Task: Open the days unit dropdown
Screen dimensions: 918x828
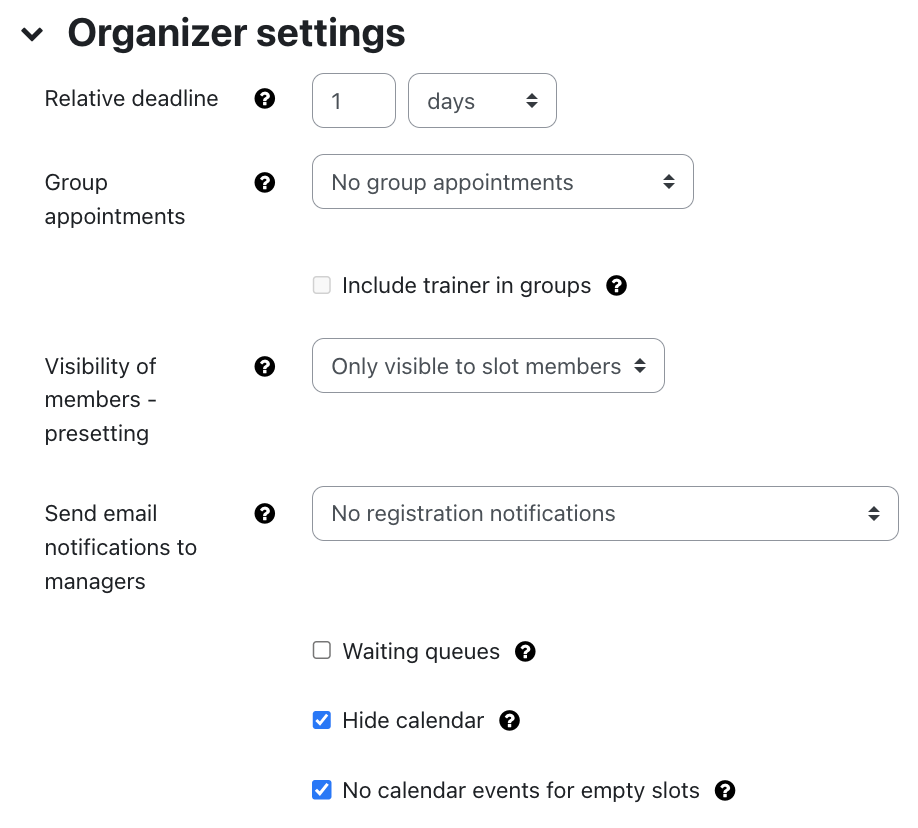Action: pyautogui.click(x=482, y=100)
